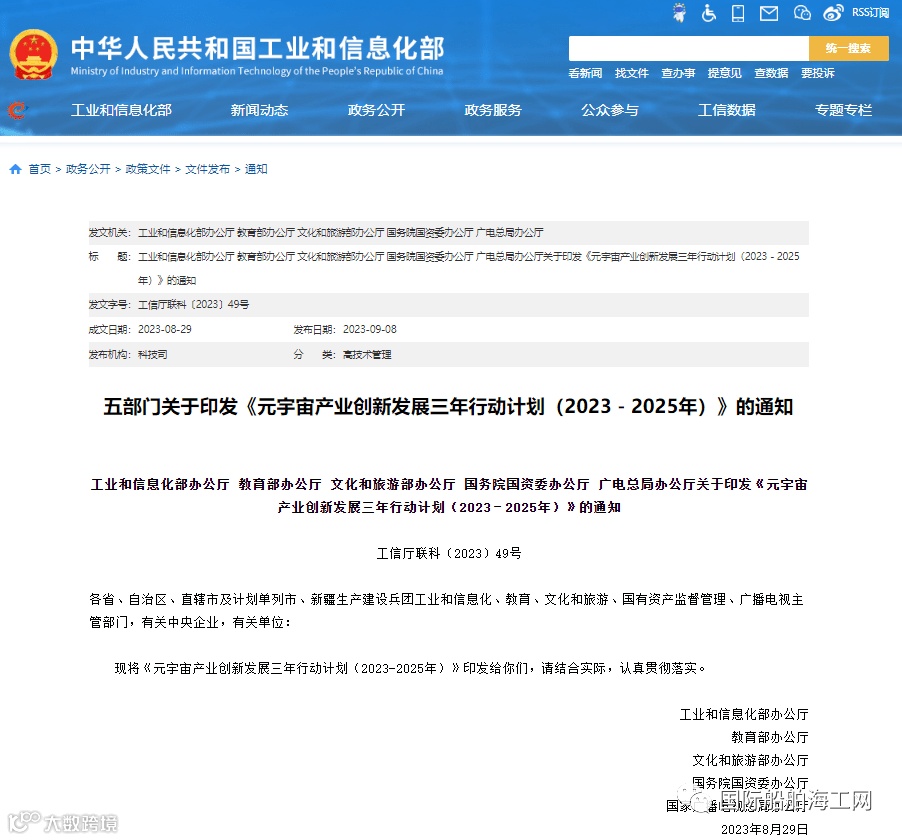Select document number 工信厅联科〔2023〕49号 in metadata table
Screen dimensions: 902x840
193,304
